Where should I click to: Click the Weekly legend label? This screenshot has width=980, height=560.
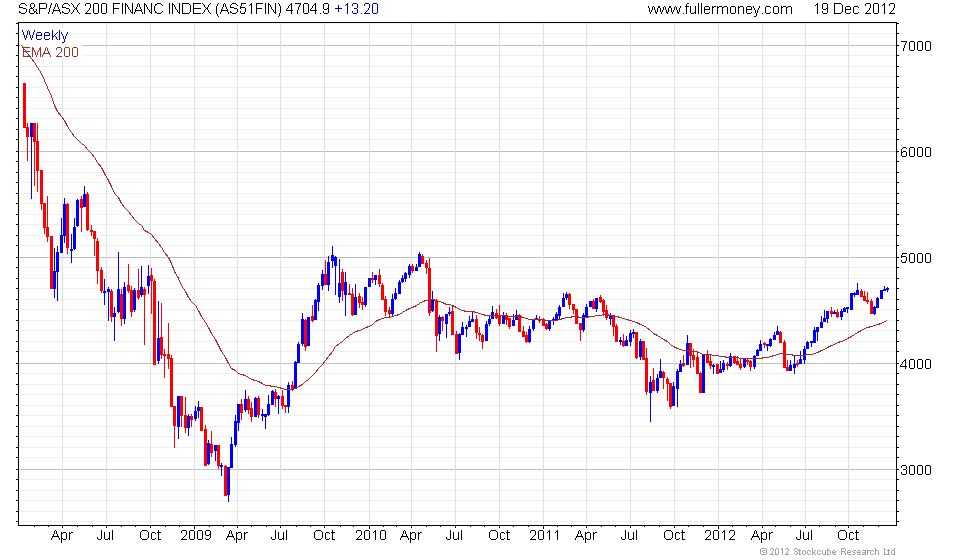(44, 36)
